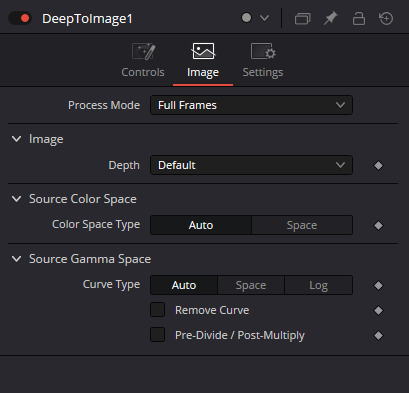Set Color Space Type to Auto

coord(201,225)
